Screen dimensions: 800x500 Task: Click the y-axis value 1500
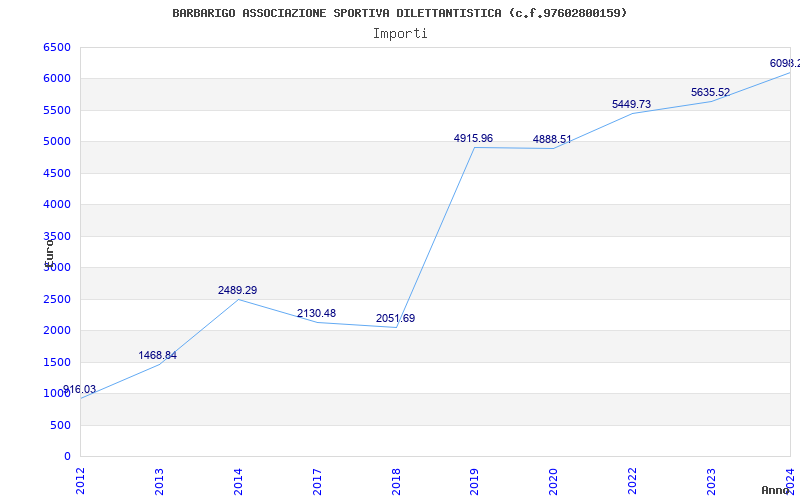57,362
